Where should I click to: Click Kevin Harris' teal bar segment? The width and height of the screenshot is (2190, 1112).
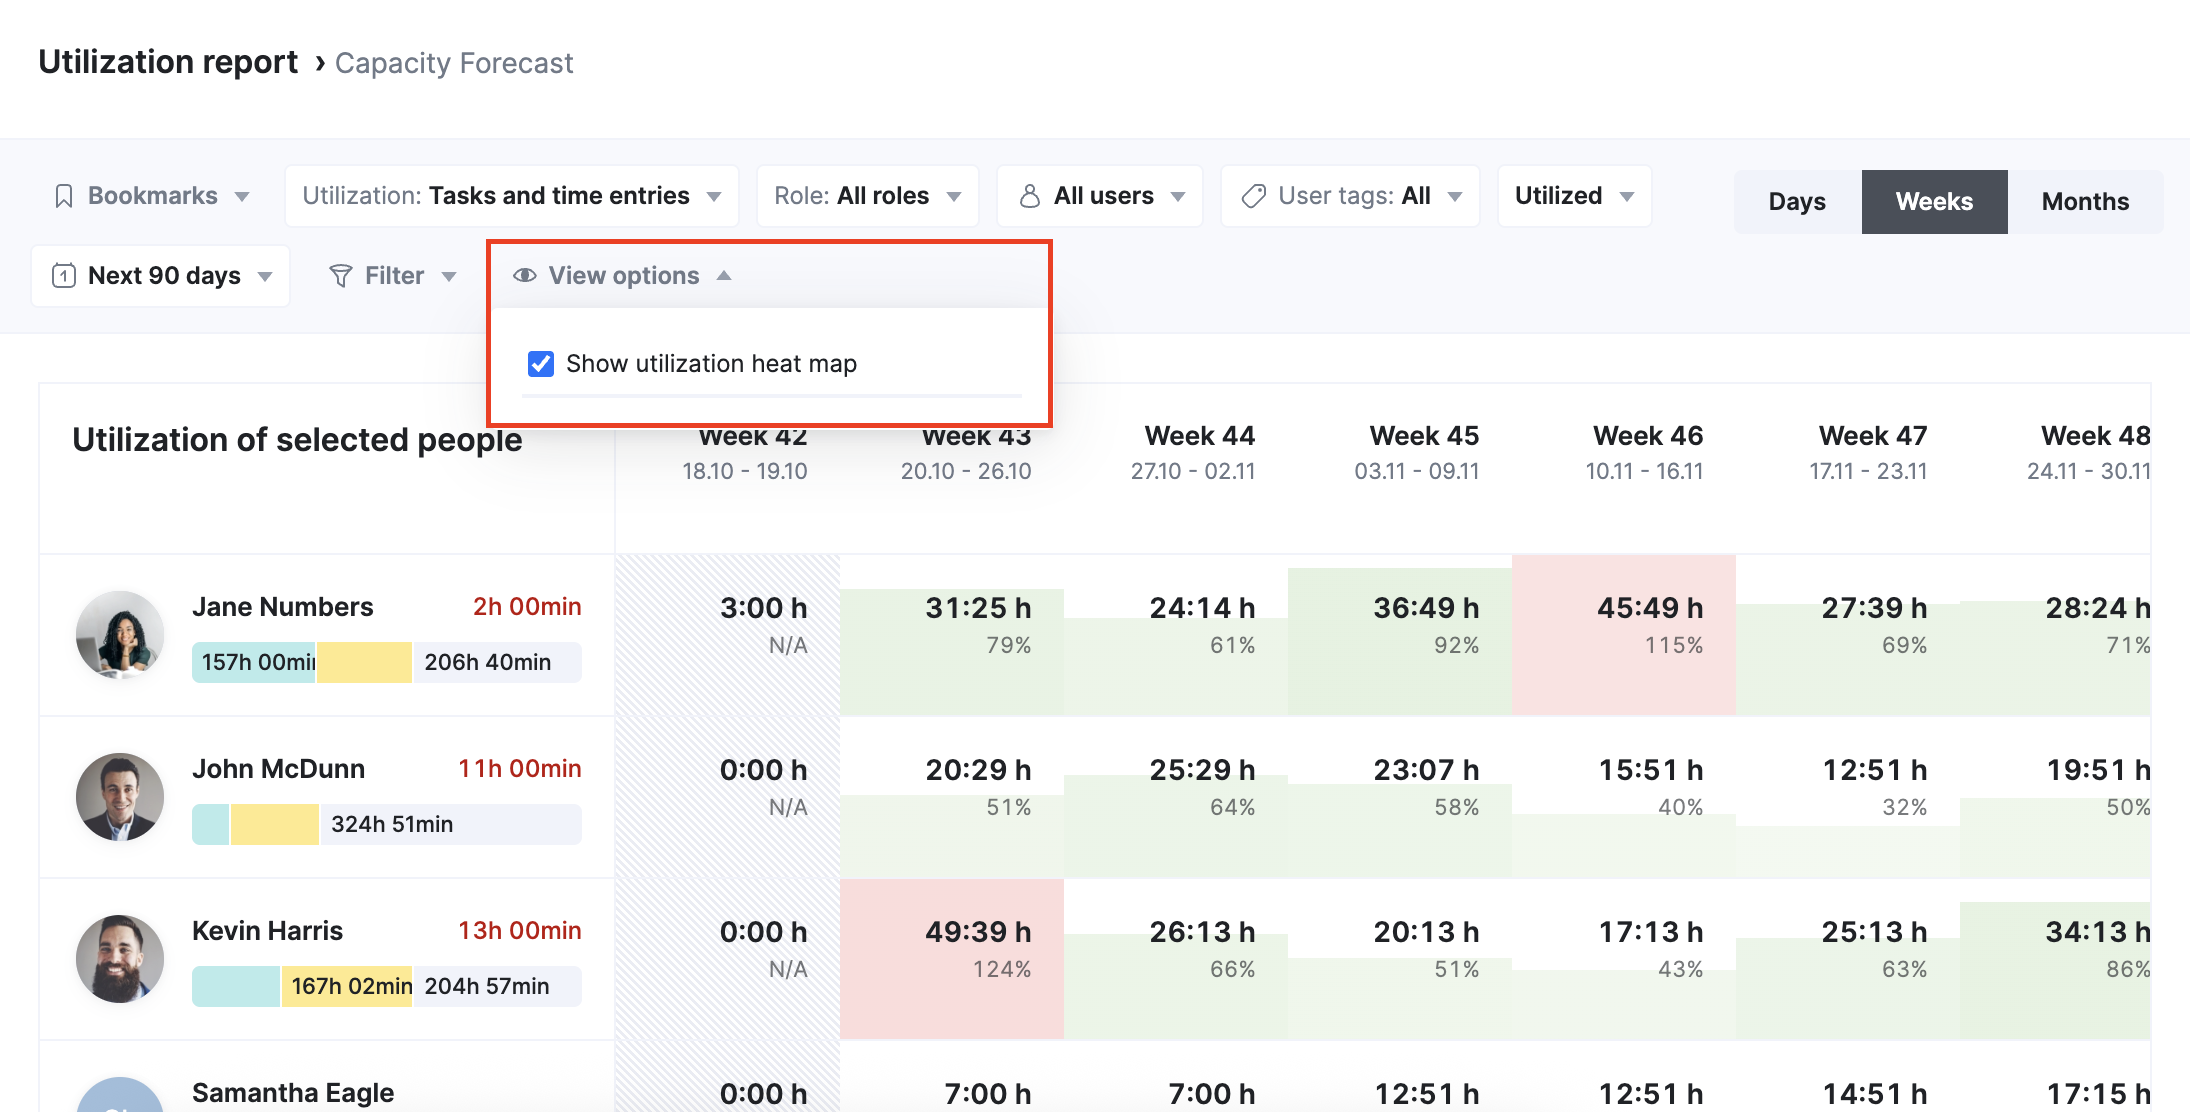point(236,987)
